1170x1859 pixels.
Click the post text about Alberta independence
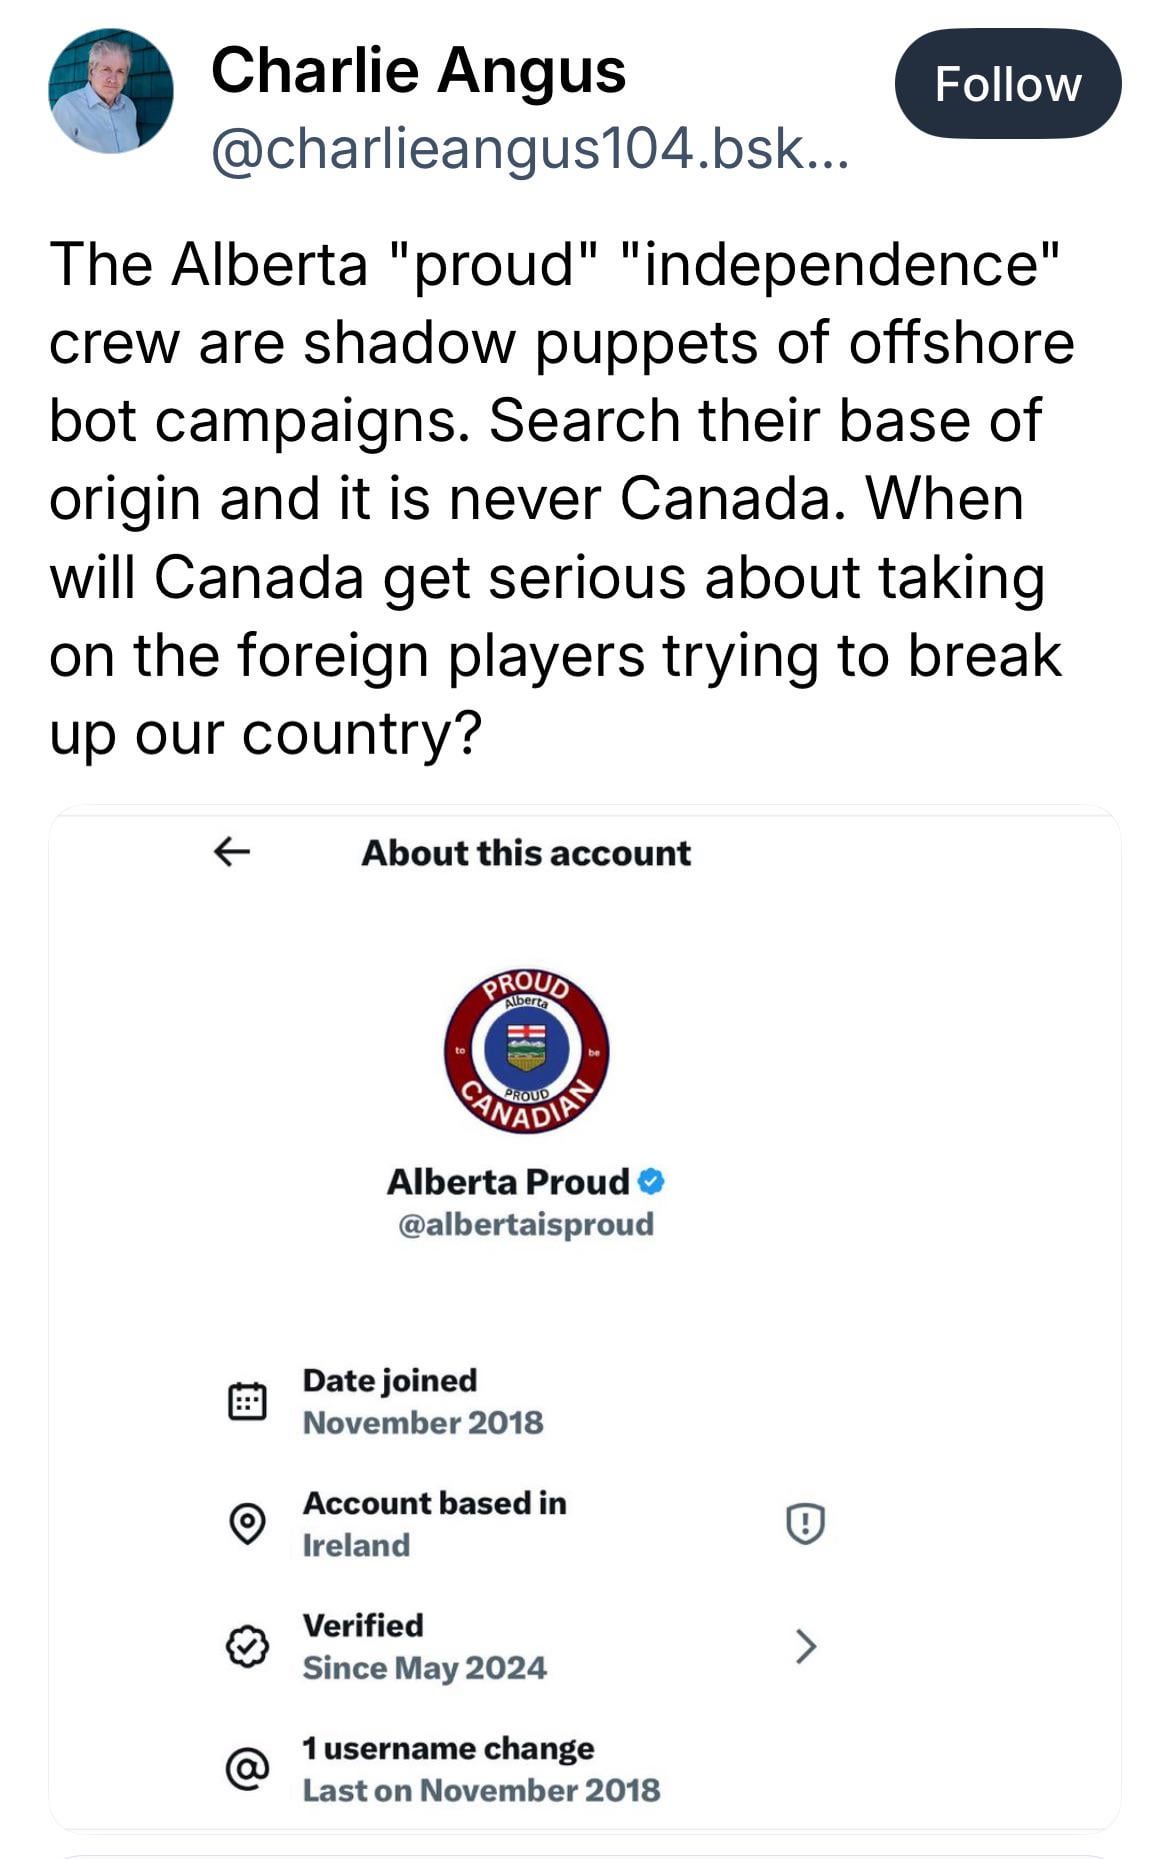(560, 498)
